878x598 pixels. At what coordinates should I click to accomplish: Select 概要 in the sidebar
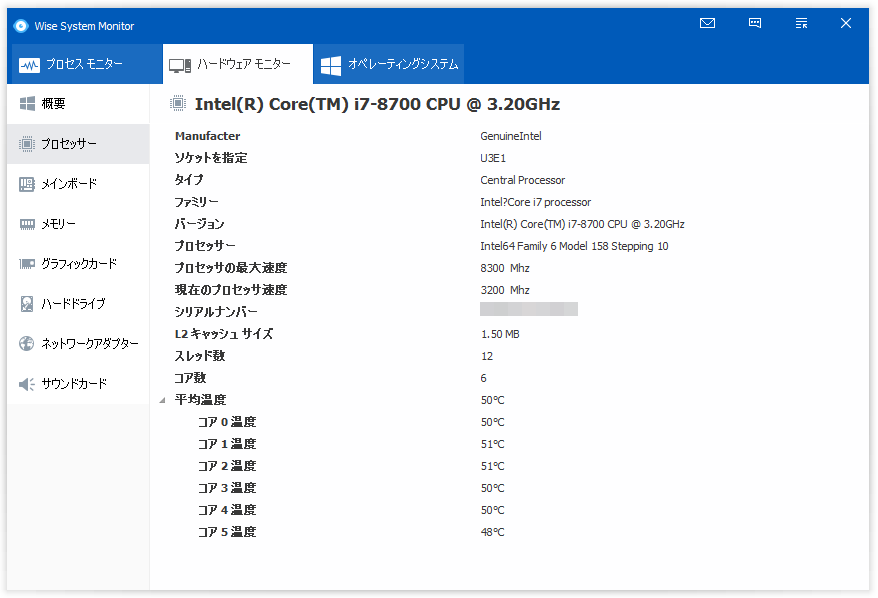[x=78, y=104]
